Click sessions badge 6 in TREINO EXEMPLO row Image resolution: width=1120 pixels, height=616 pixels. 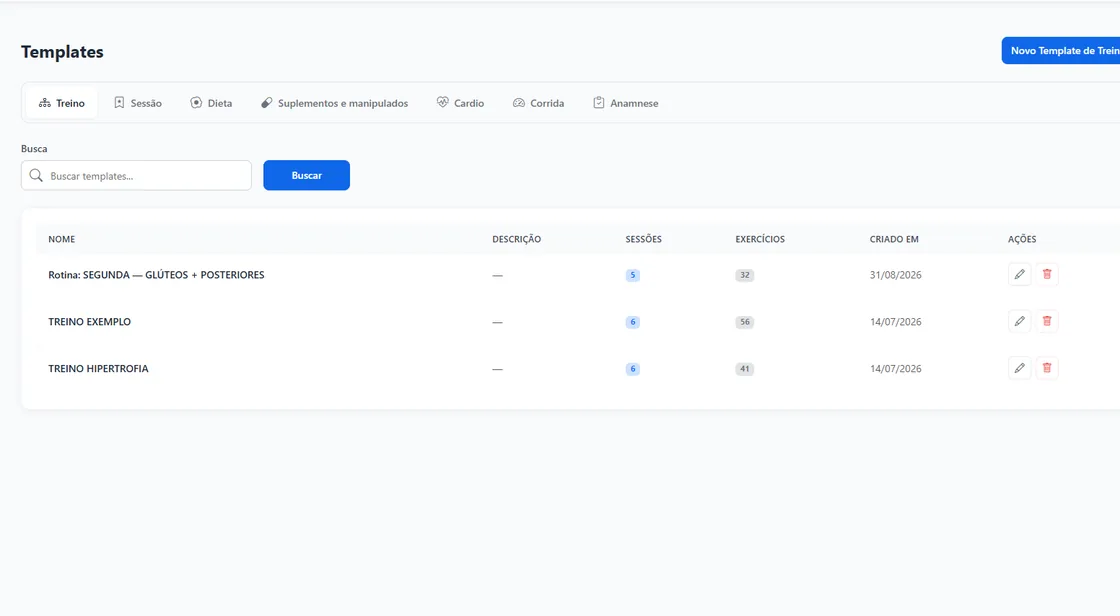point(633,322)
